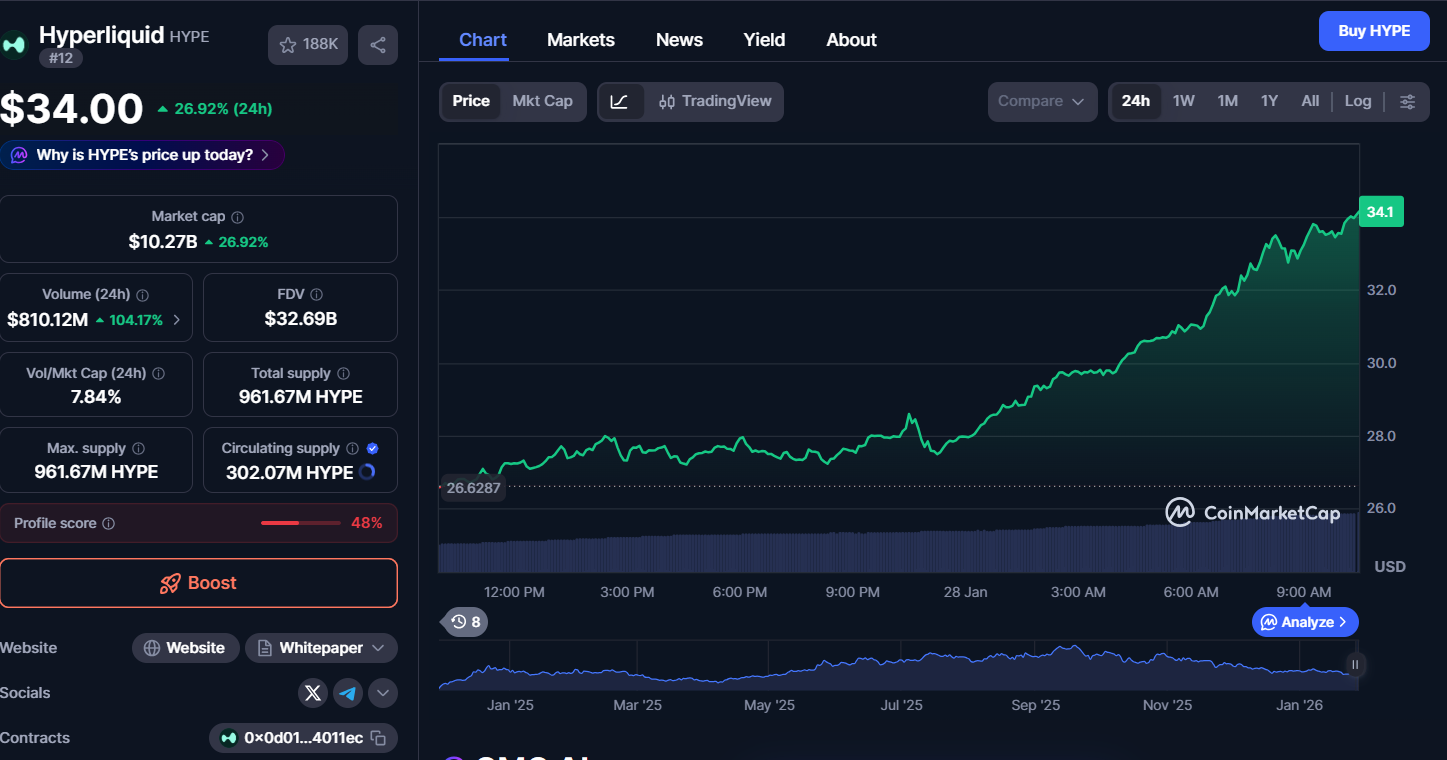This screenshot has height=760, width=1447.
Task: Open the Yield tab
Action: [764, 40]
